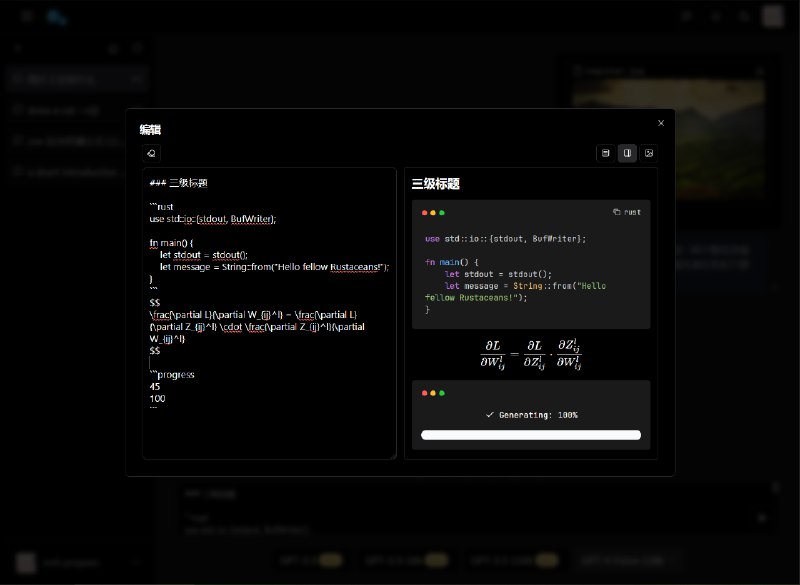Switch to preview-only view icon
Image resolution: width=800 pixels, height=585 pixels.
pyautogui.click(x=650, y=152)
